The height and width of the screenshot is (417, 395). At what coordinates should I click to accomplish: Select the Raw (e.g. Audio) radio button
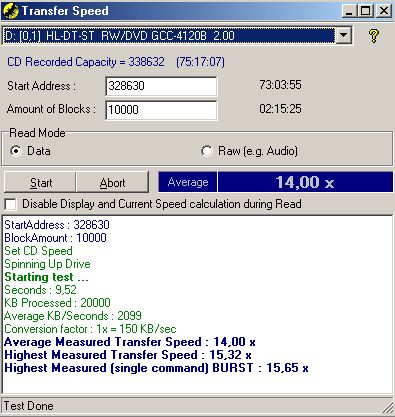pyautogui.click(x=207, y=151)
